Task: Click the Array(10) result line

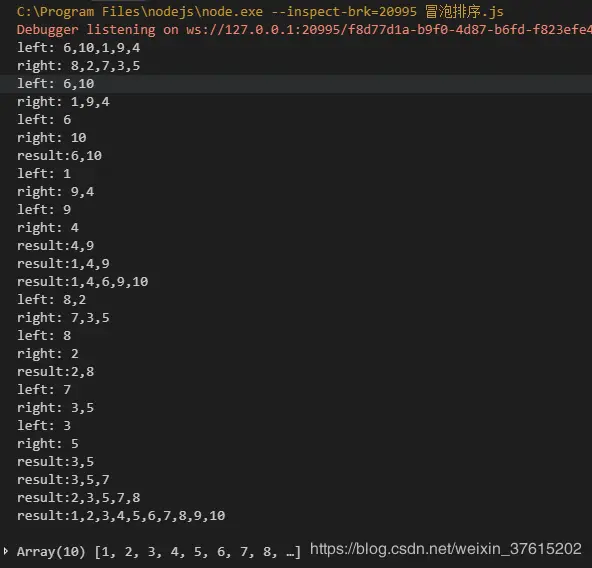Action: click(x=159, y=551)
